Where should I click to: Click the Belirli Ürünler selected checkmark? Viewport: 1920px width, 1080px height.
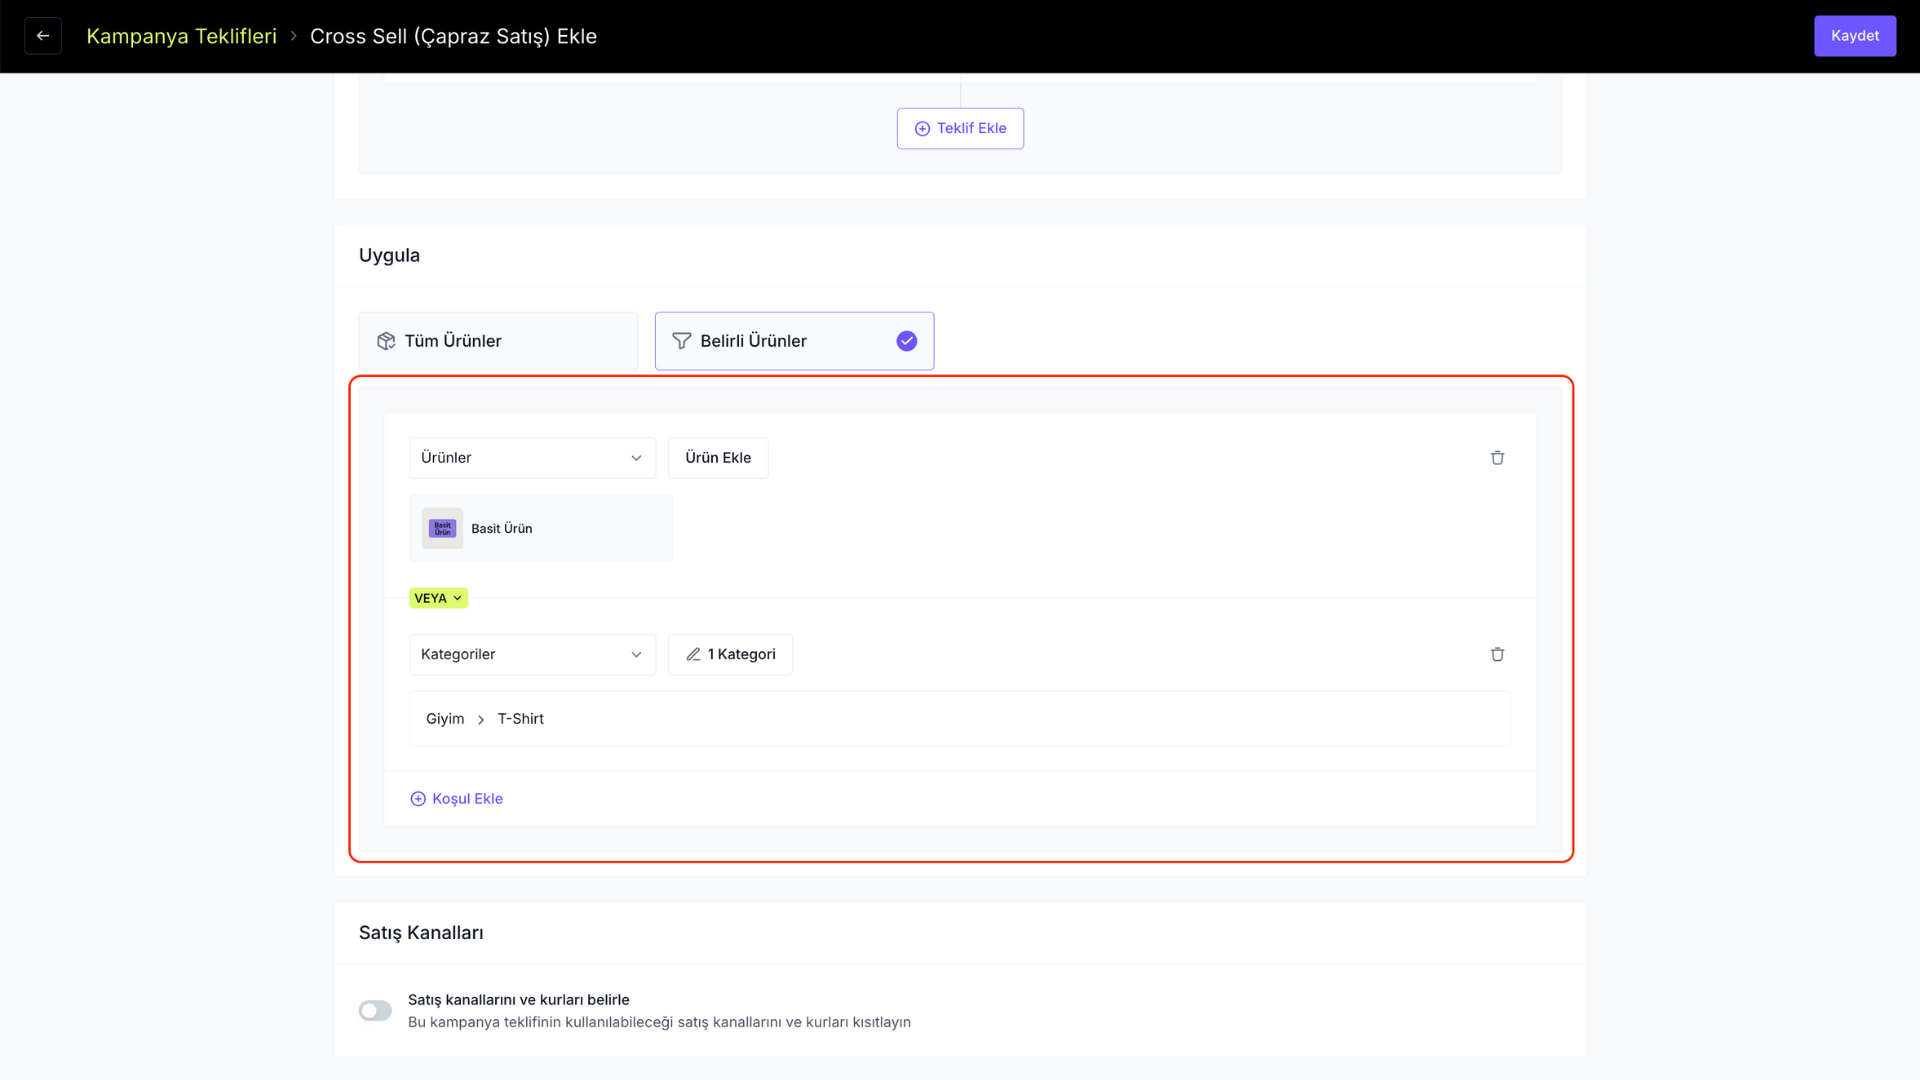[x=907, y=341]
